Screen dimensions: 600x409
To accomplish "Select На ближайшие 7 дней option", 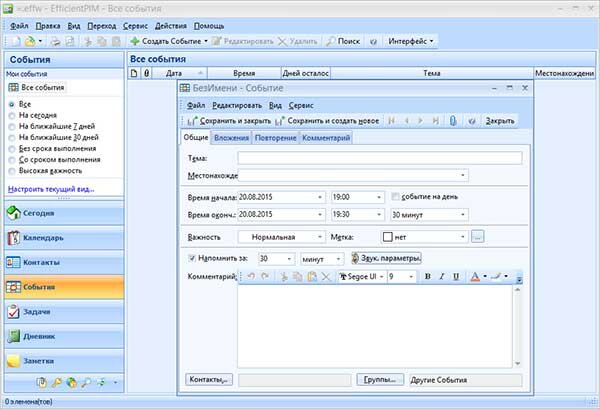I will click(12, 127).
